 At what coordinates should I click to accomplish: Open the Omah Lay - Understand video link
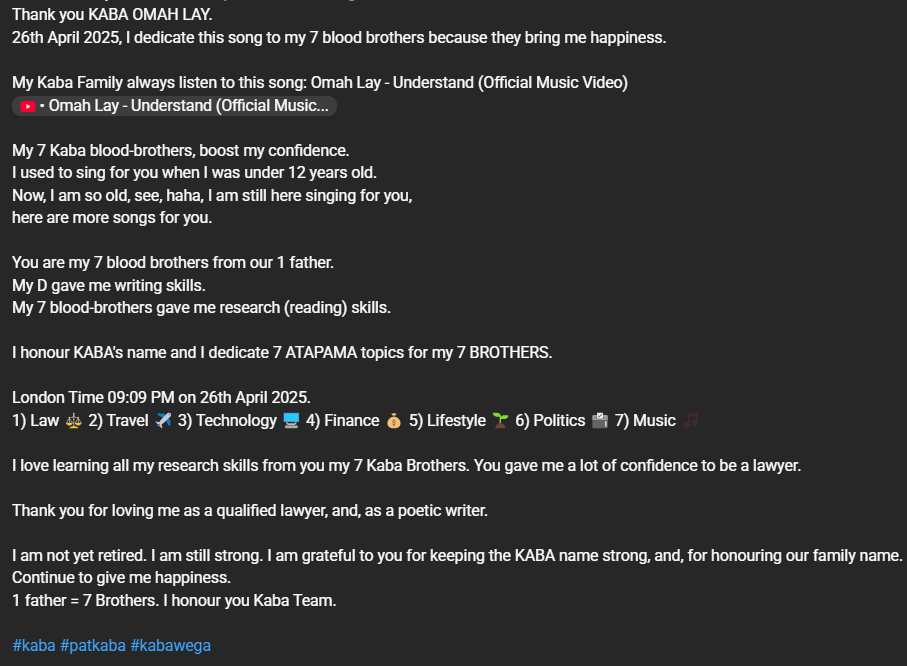pyautogui.click(x=188, y=106)
